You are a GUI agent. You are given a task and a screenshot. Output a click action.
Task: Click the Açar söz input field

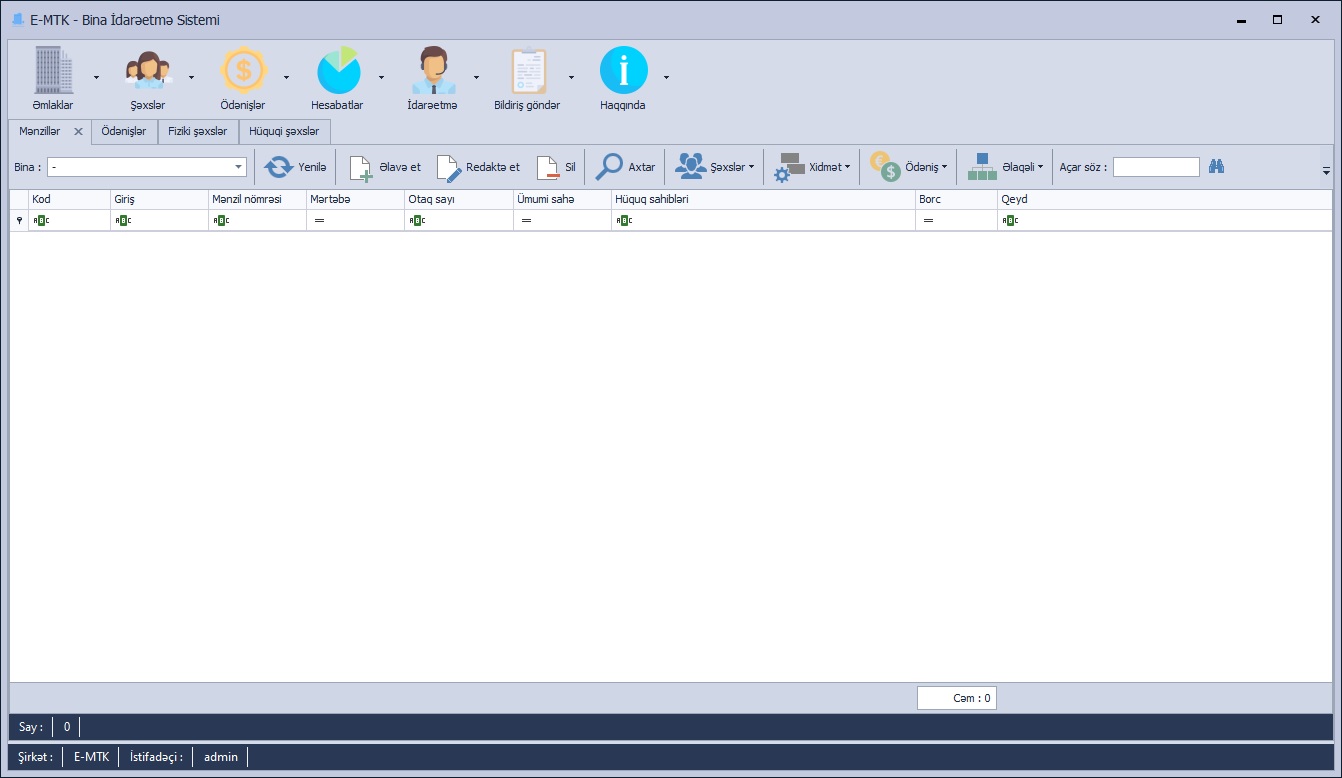click(1155, 167)
